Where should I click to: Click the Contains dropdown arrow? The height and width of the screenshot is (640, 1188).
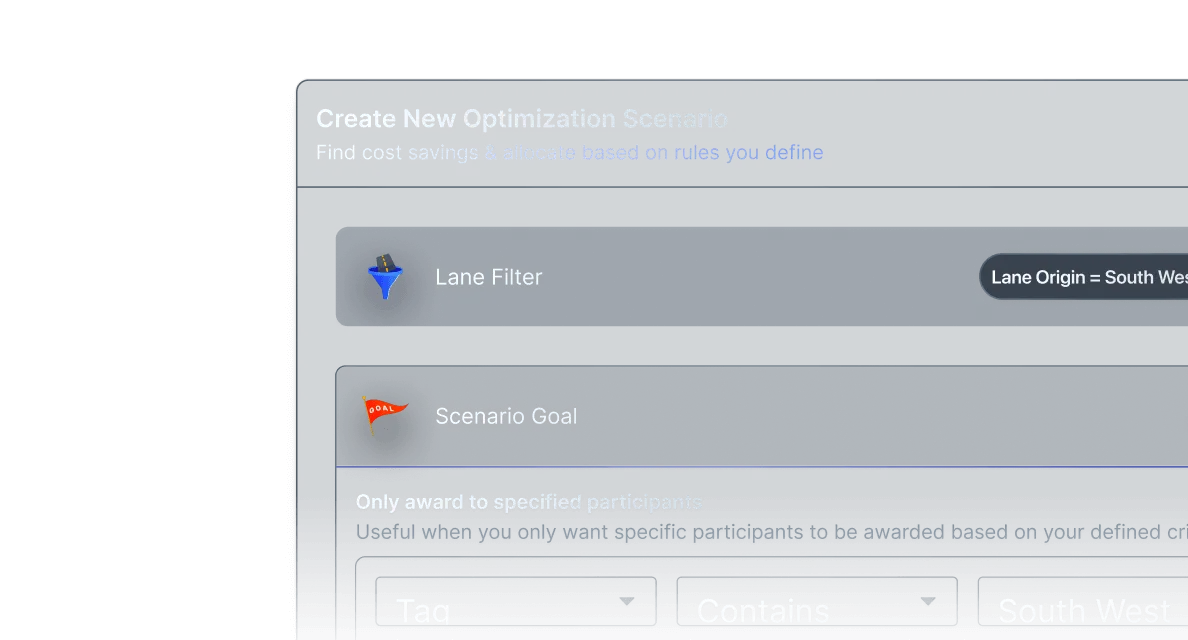tap(928, 601)
